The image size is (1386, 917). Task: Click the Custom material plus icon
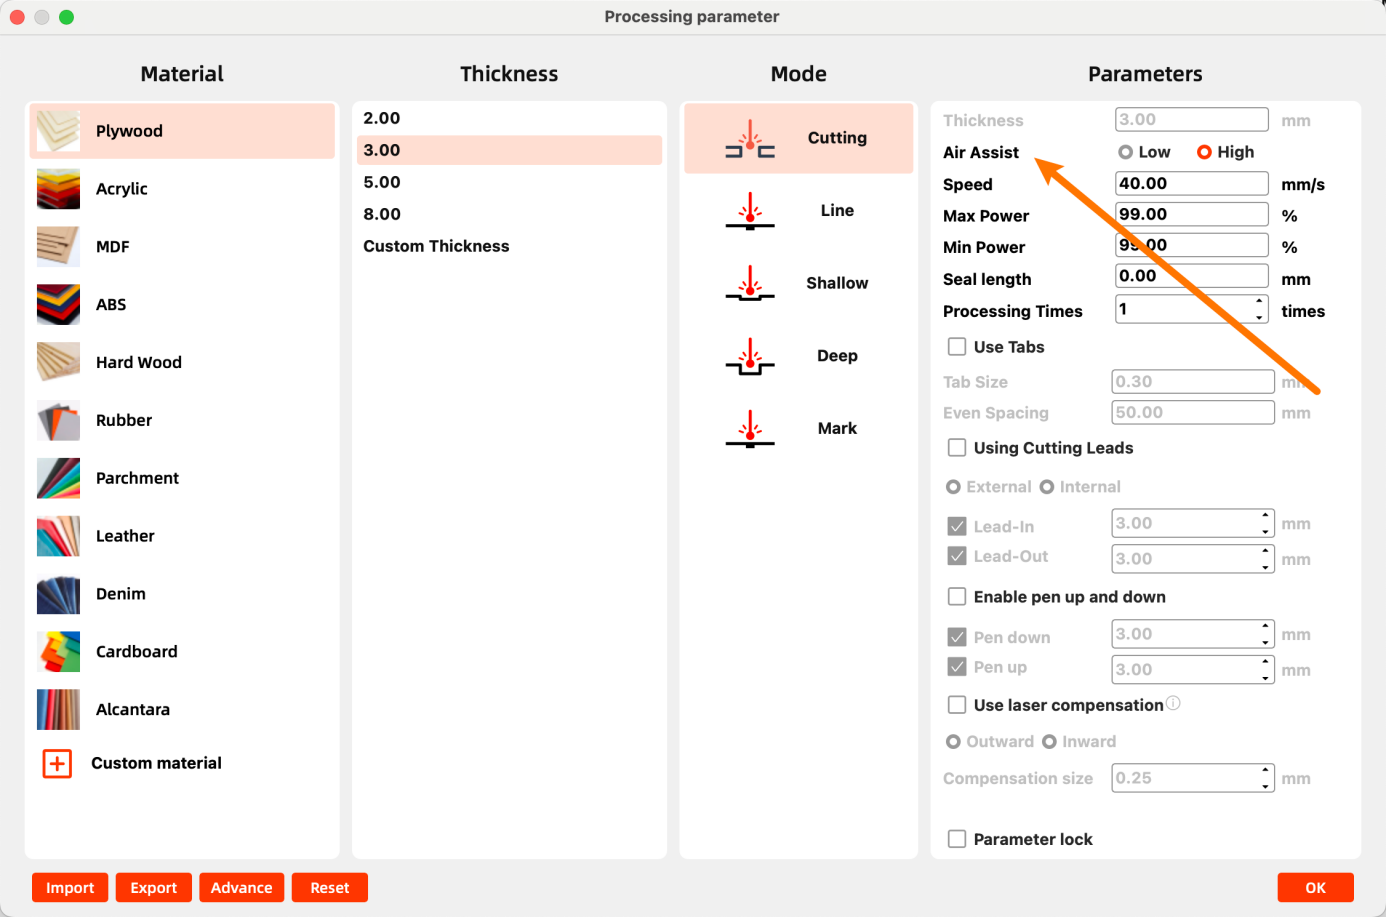coord(57,763)
